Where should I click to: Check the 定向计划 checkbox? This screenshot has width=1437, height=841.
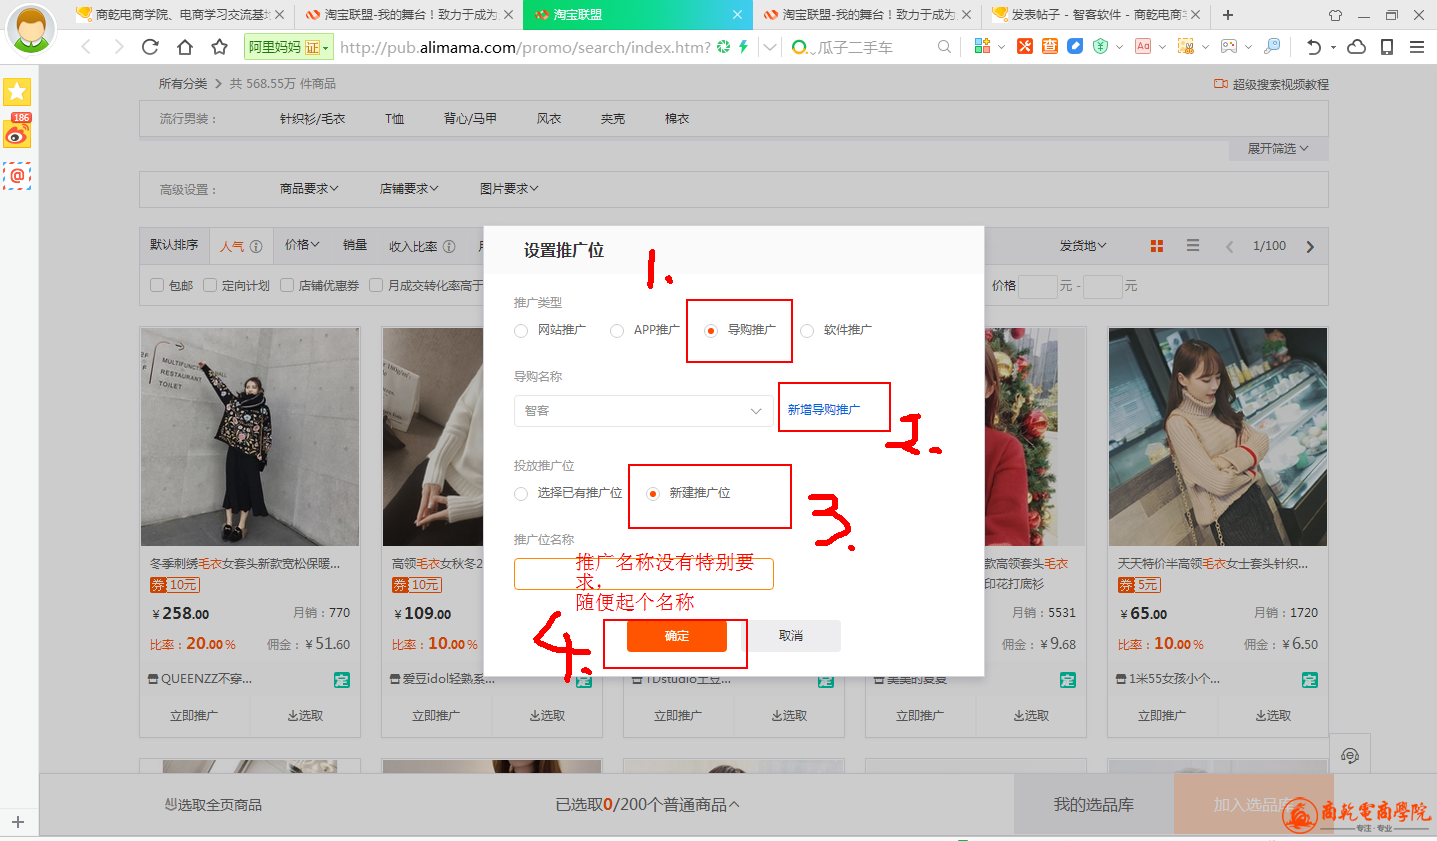pyautogui.click(x=210, y=285)
